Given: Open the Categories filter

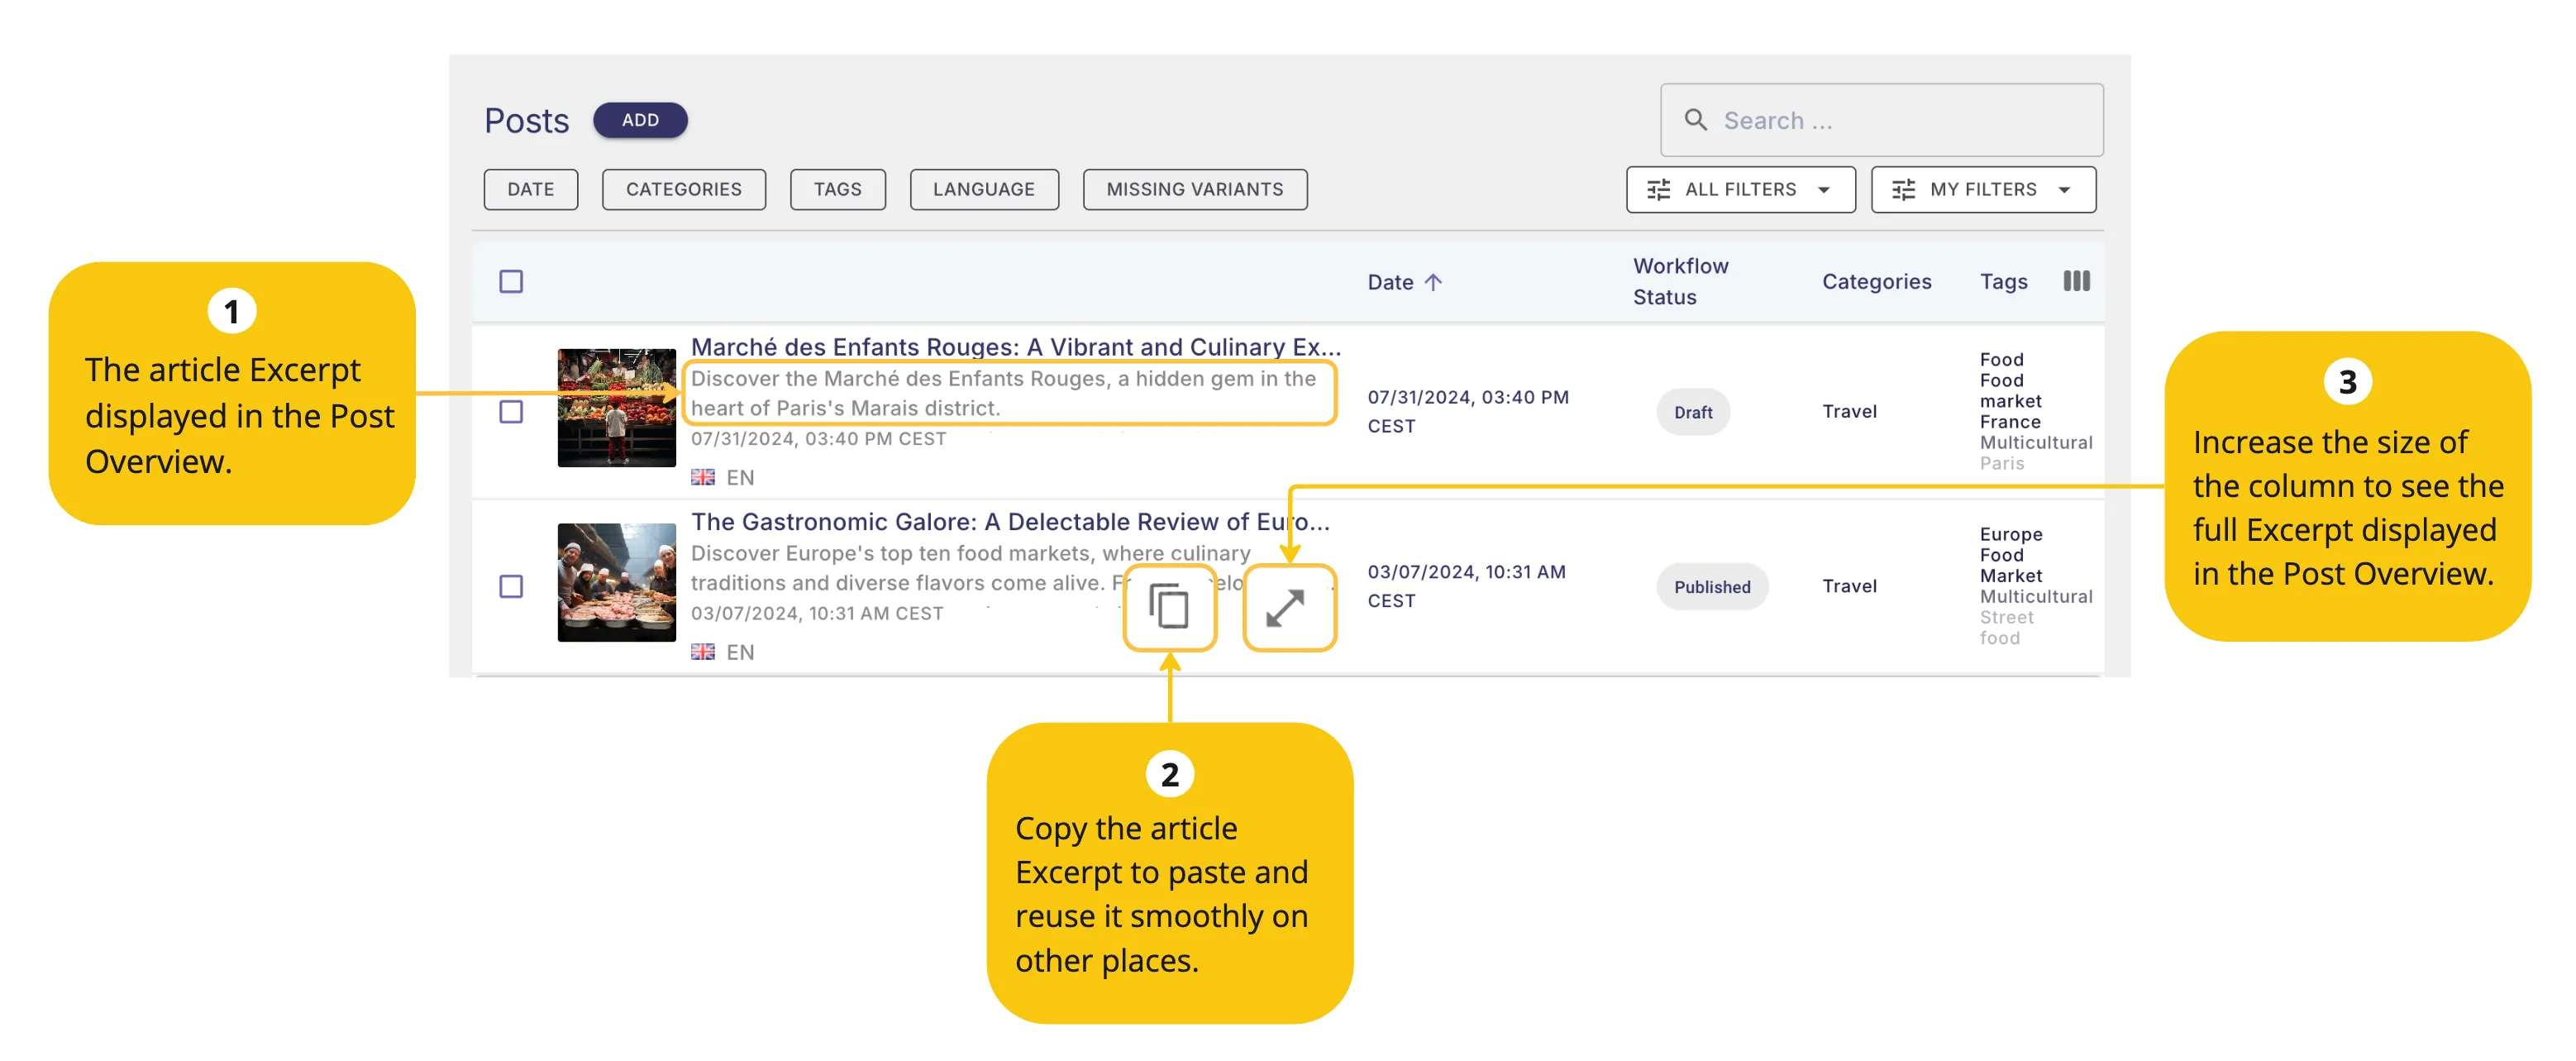Looking at the screenshot, I should pos(684,189).
